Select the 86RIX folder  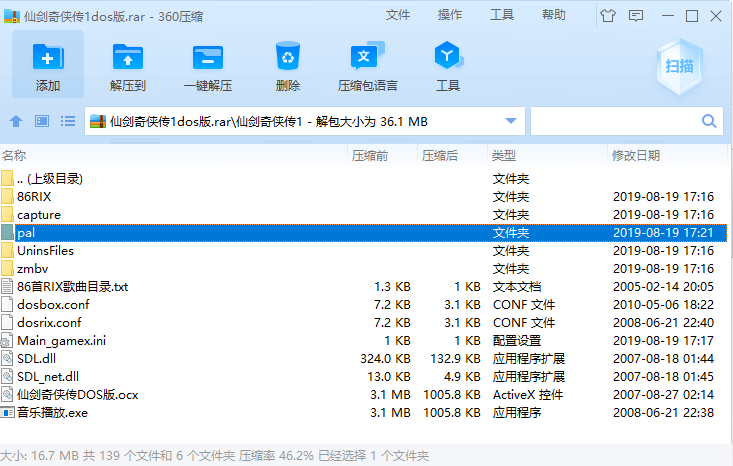34,197
